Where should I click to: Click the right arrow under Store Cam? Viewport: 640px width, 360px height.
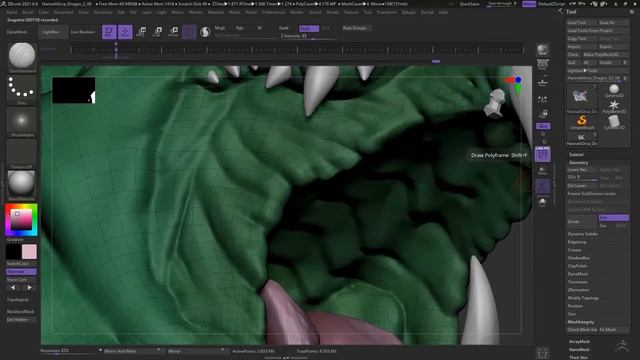pos(29,287)
